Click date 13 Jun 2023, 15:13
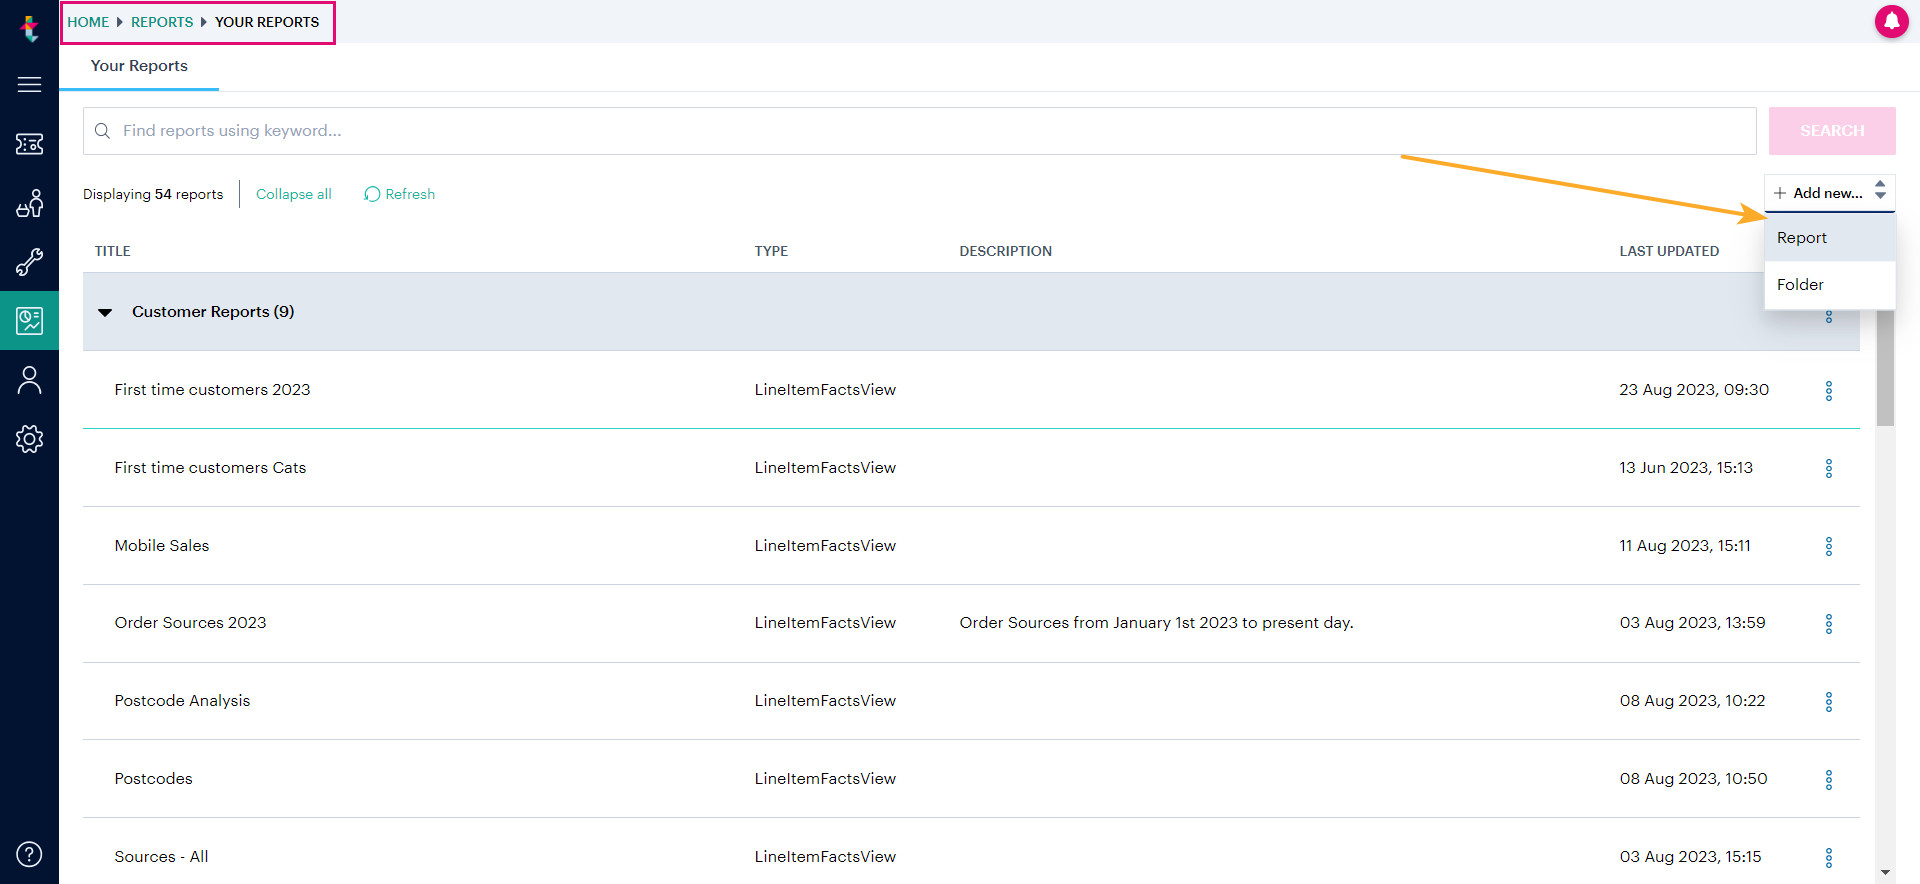 [1686, 468]
